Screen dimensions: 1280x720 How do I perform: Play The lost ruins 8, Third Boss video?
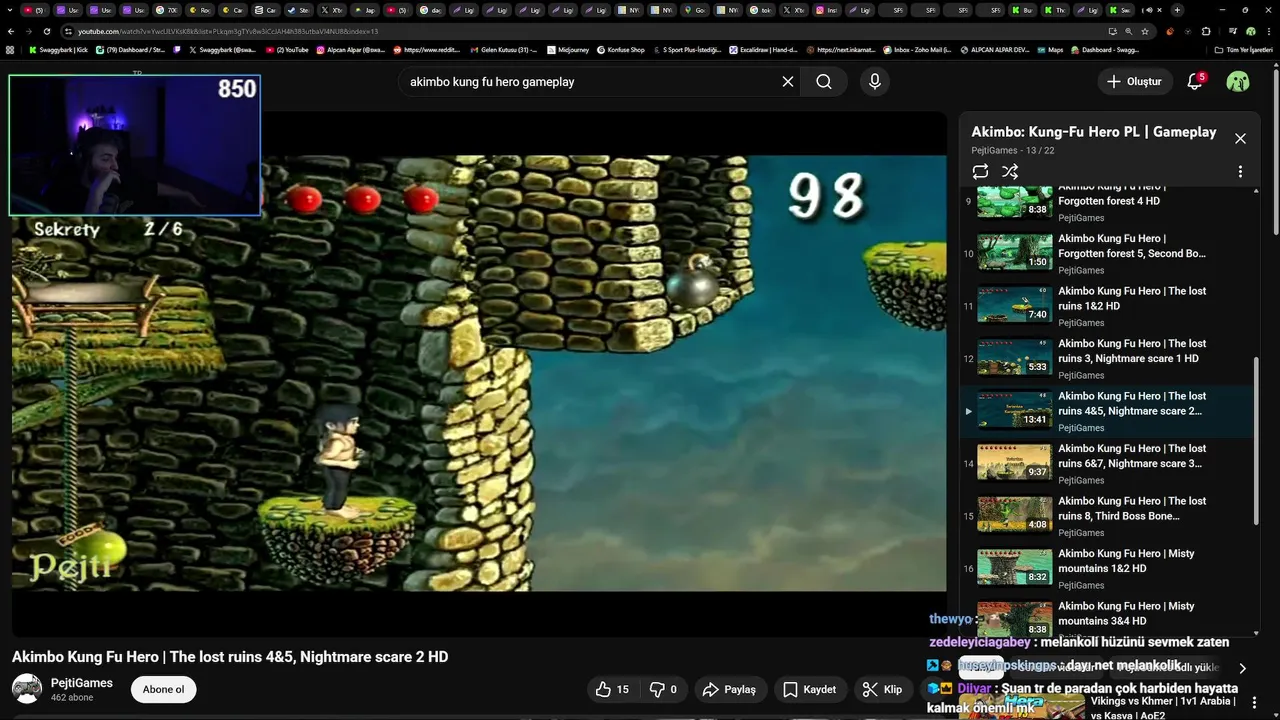coord(1106,516)
